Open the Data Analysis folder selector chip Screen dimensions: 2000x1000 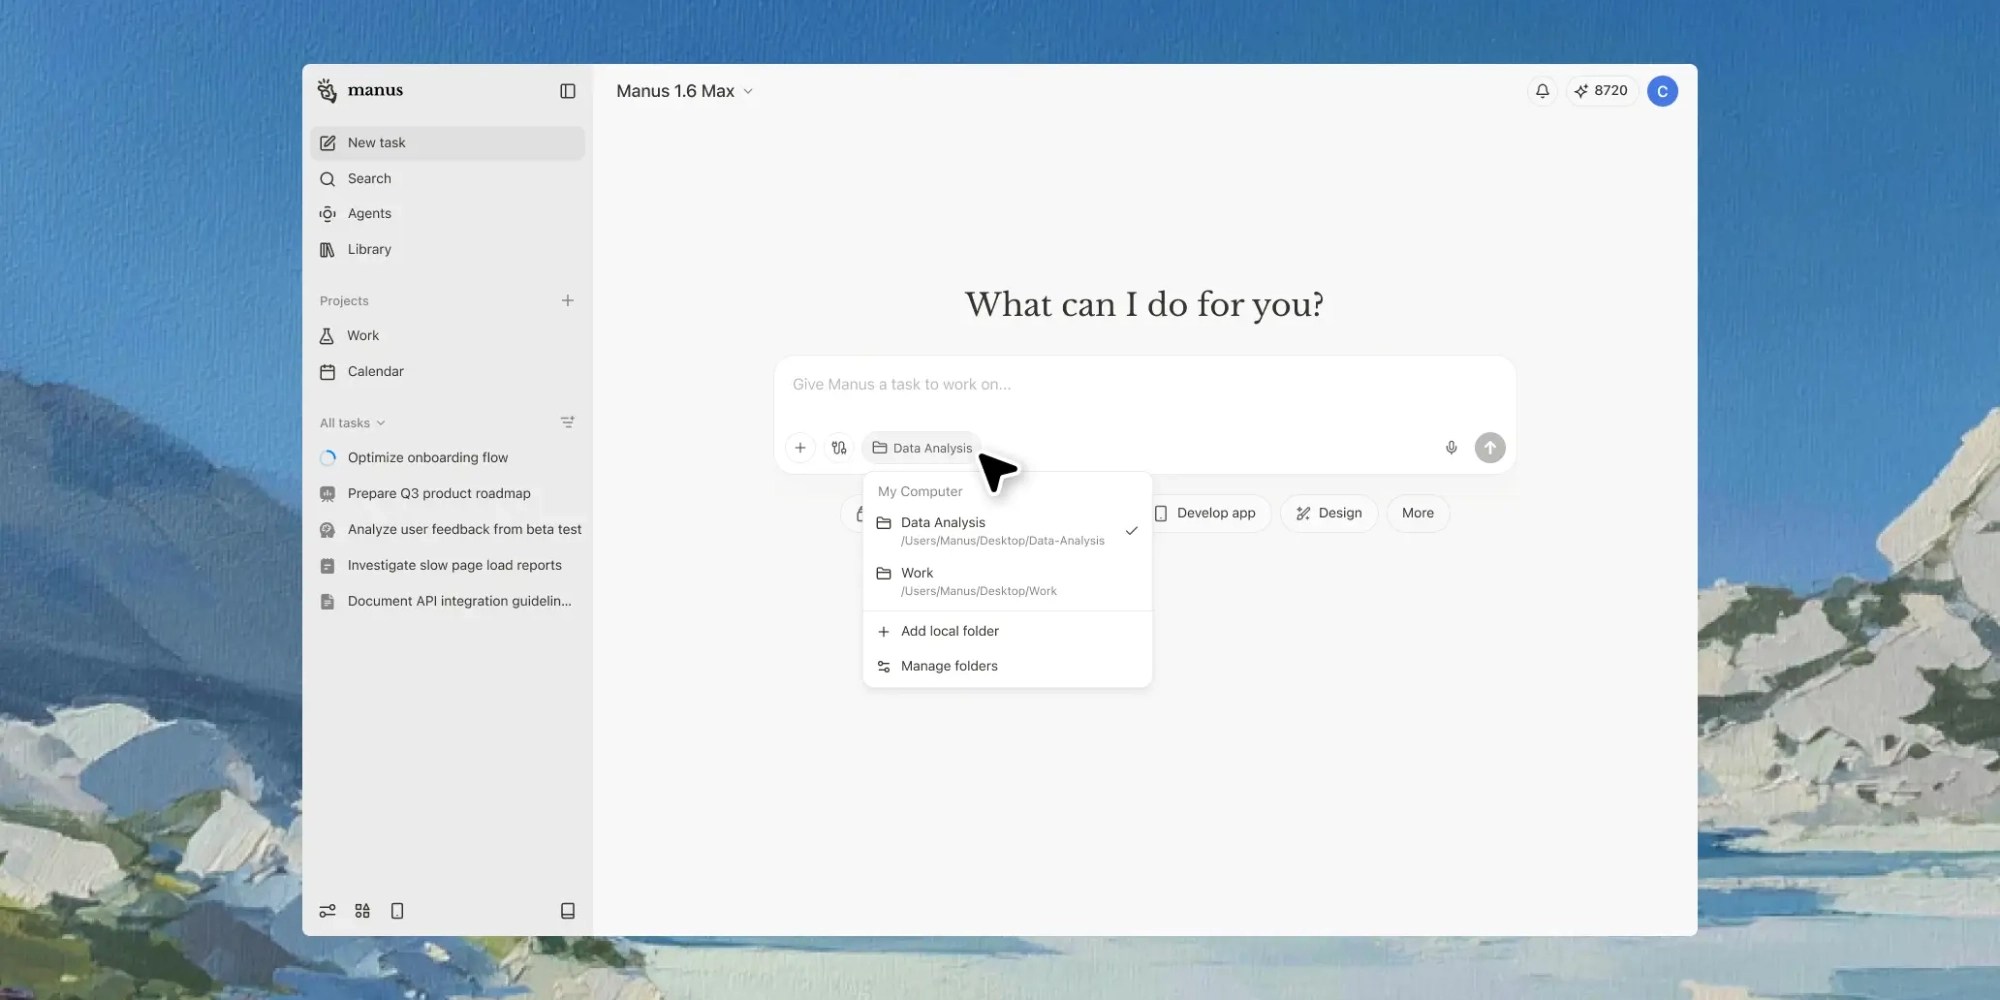pos(920,448)
